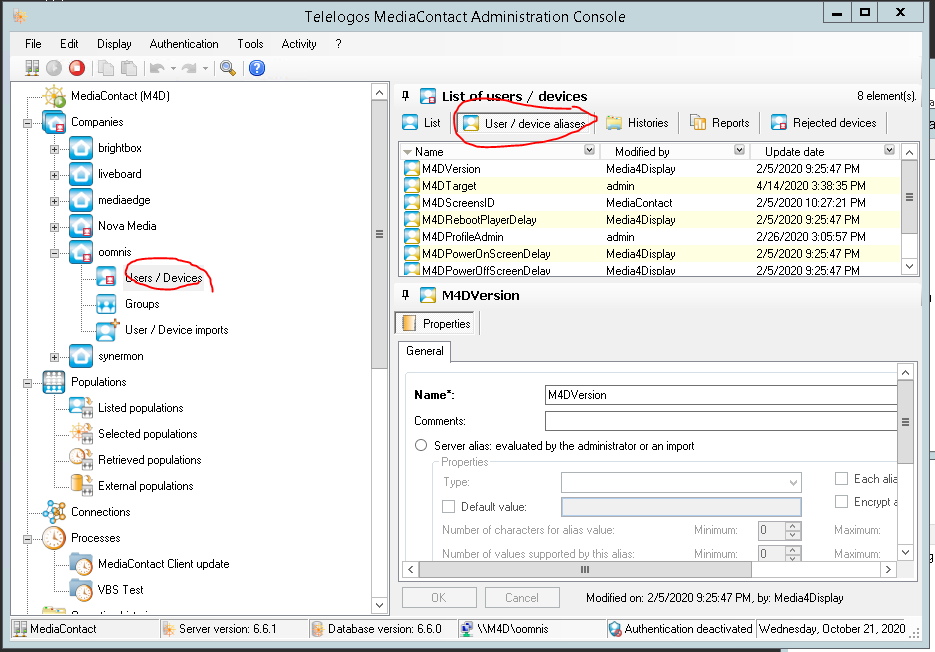935x652 pixels.
Task: Click the brightbox company icon
Action: coord(81,148)
